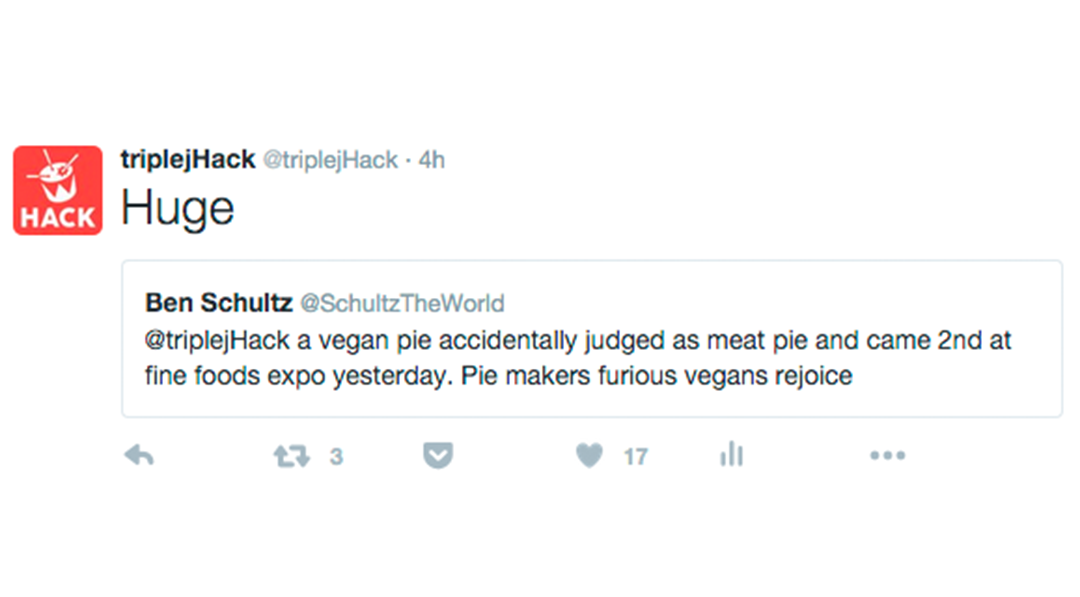Click the like count 17
1080x597 pixels.
(x=636, y=457)
